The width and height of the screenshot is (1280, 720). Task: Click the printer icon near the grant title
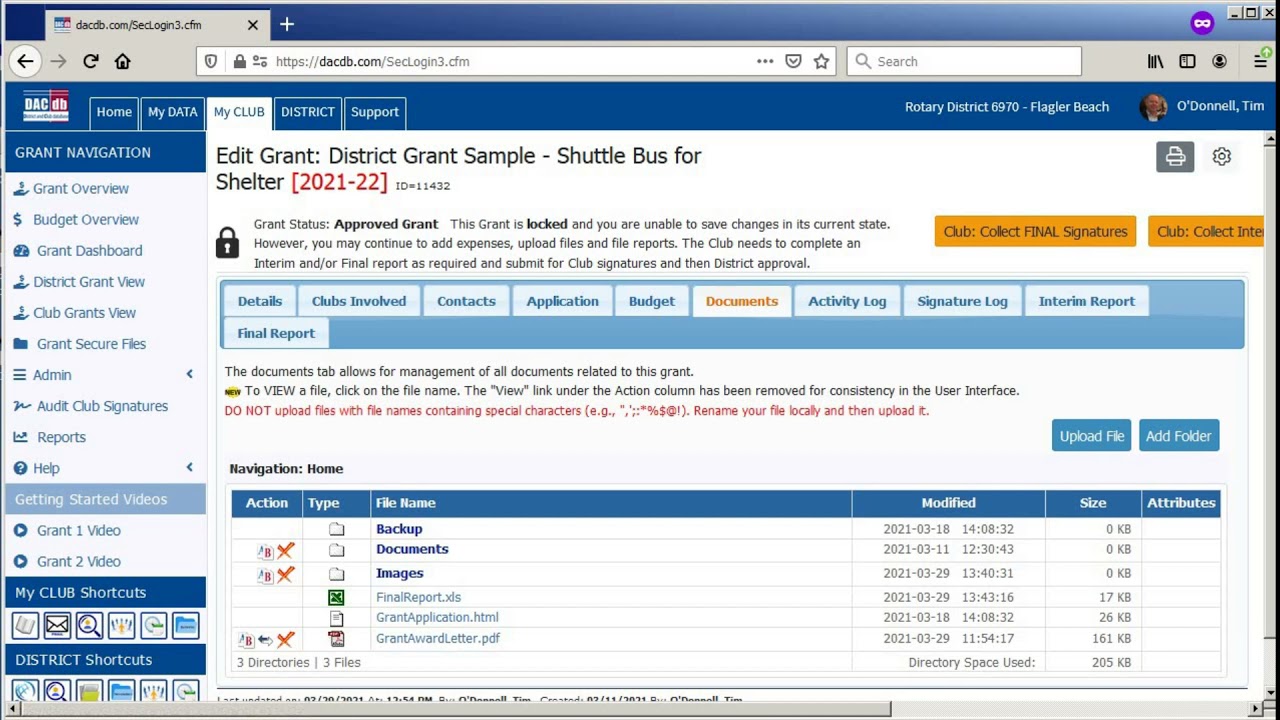[x=1175, y=157]
